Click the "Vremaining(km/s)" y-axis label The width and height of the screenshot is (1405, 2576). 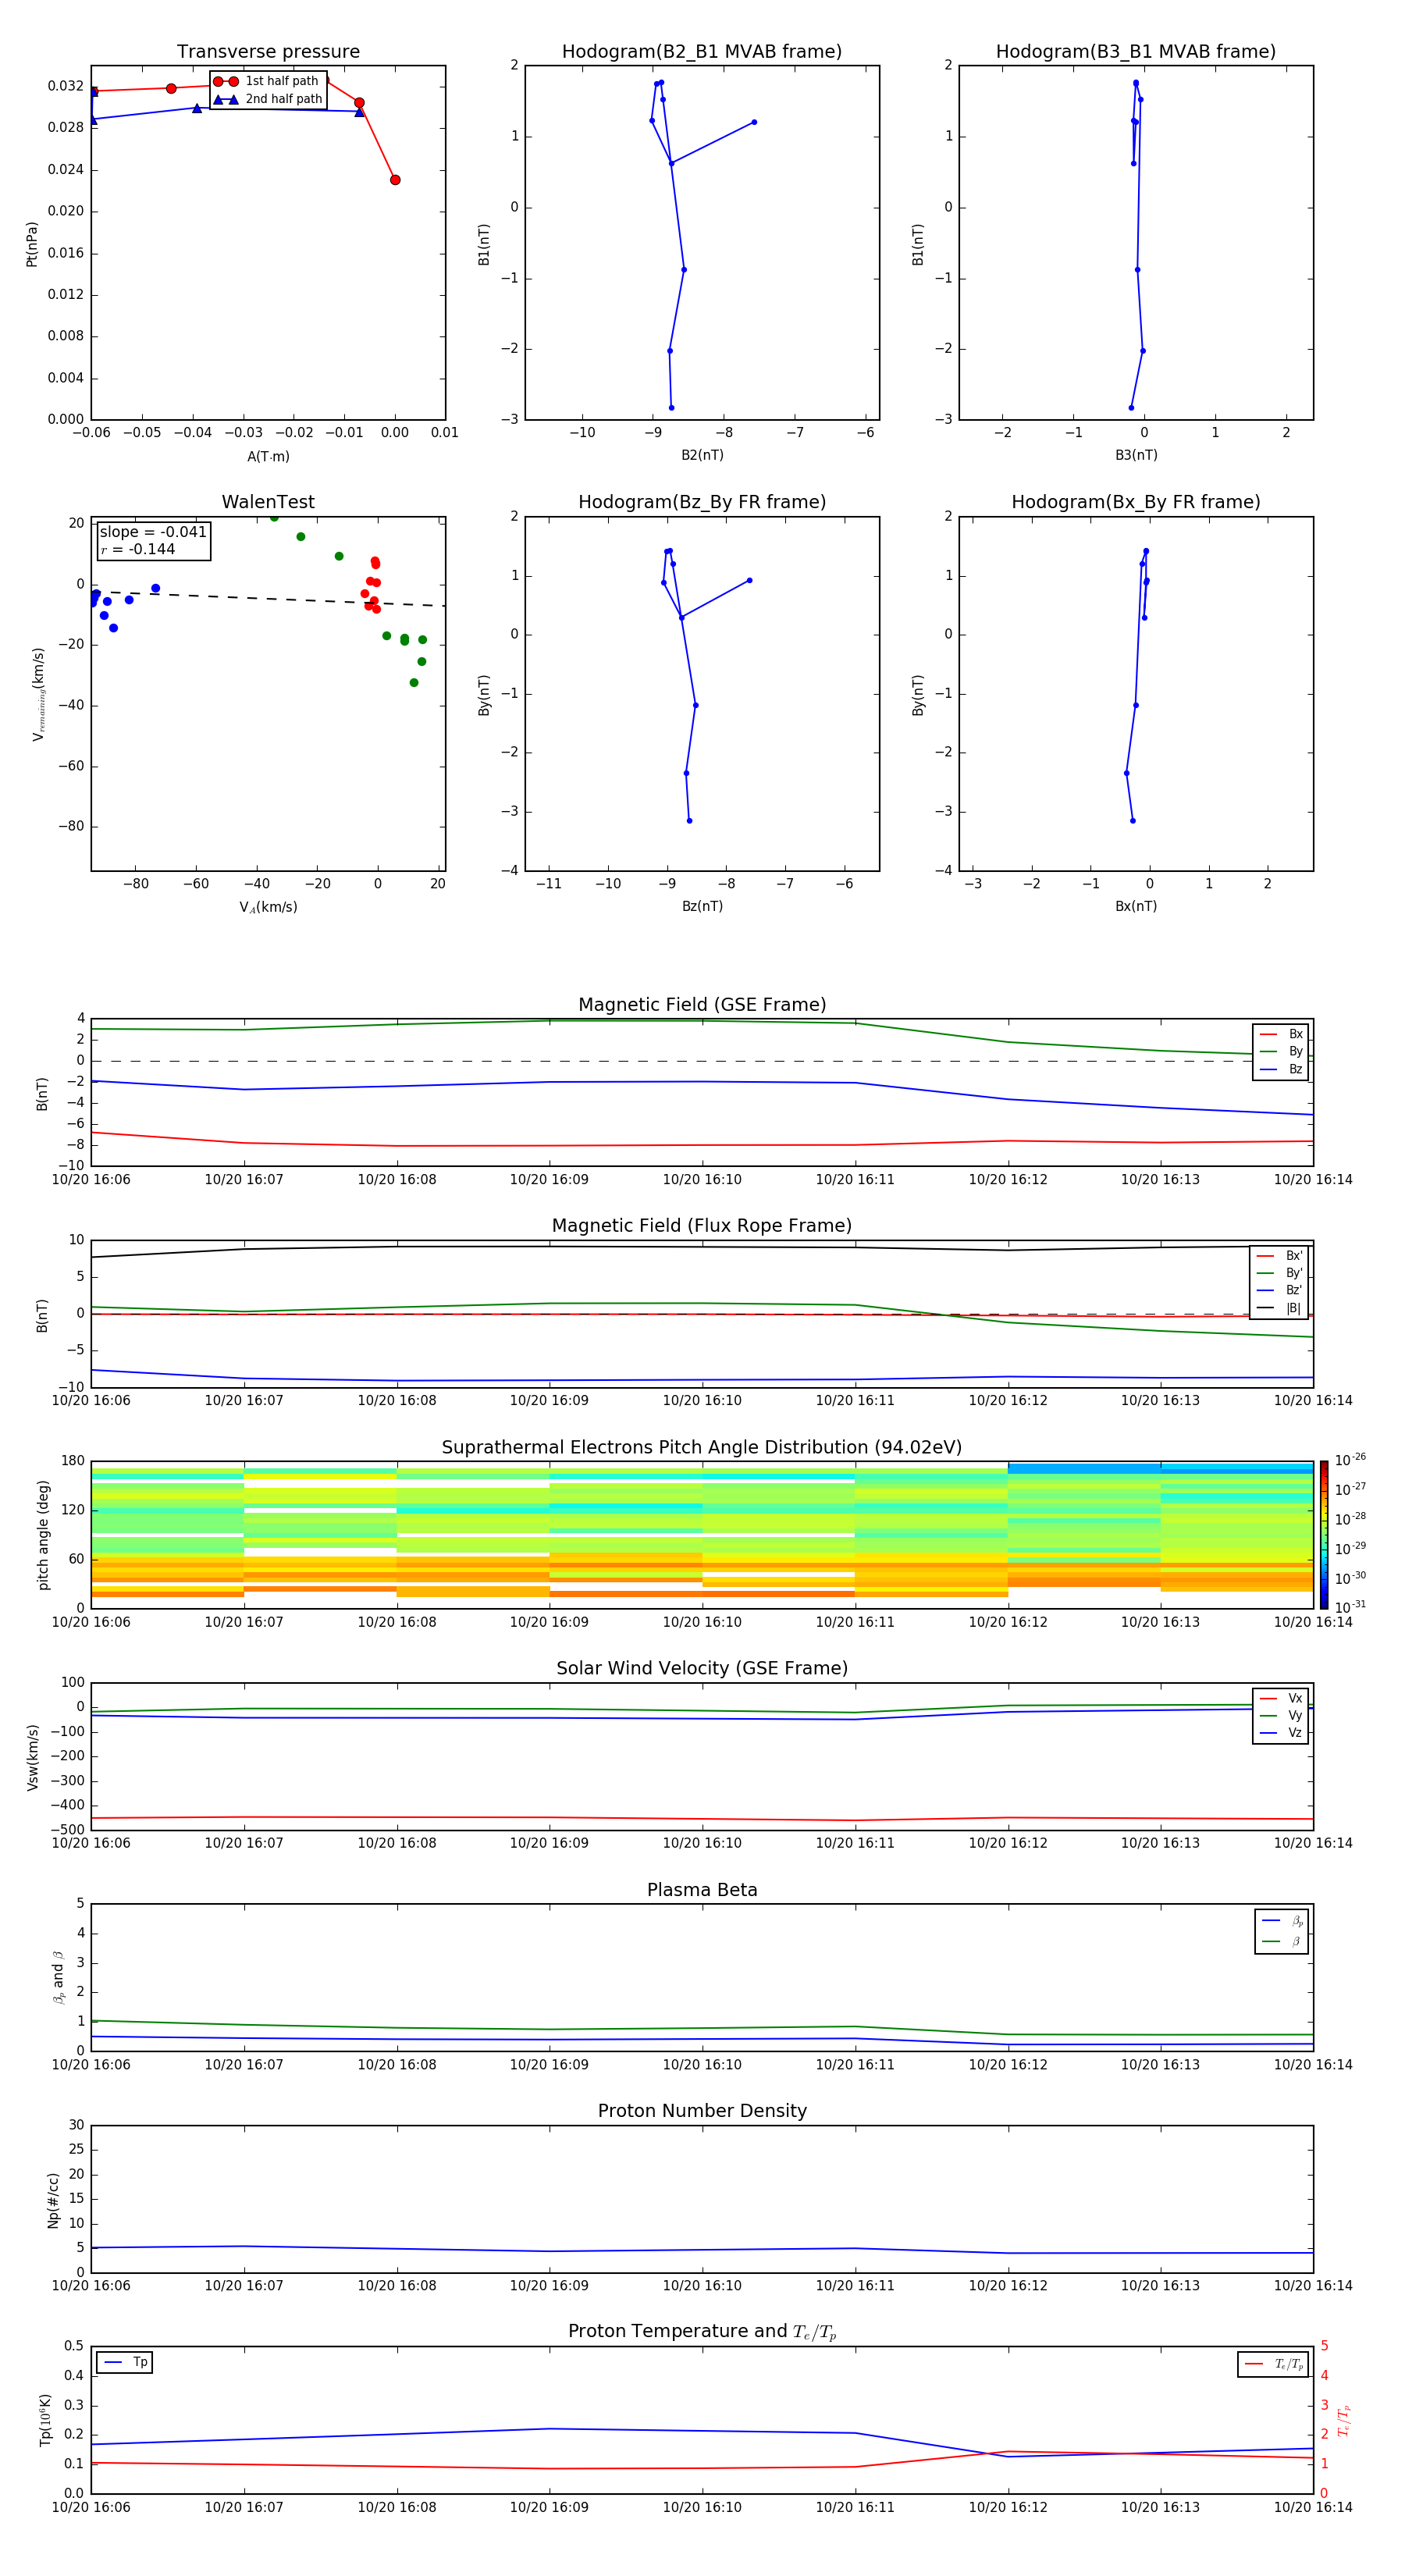tap(38, 694)
